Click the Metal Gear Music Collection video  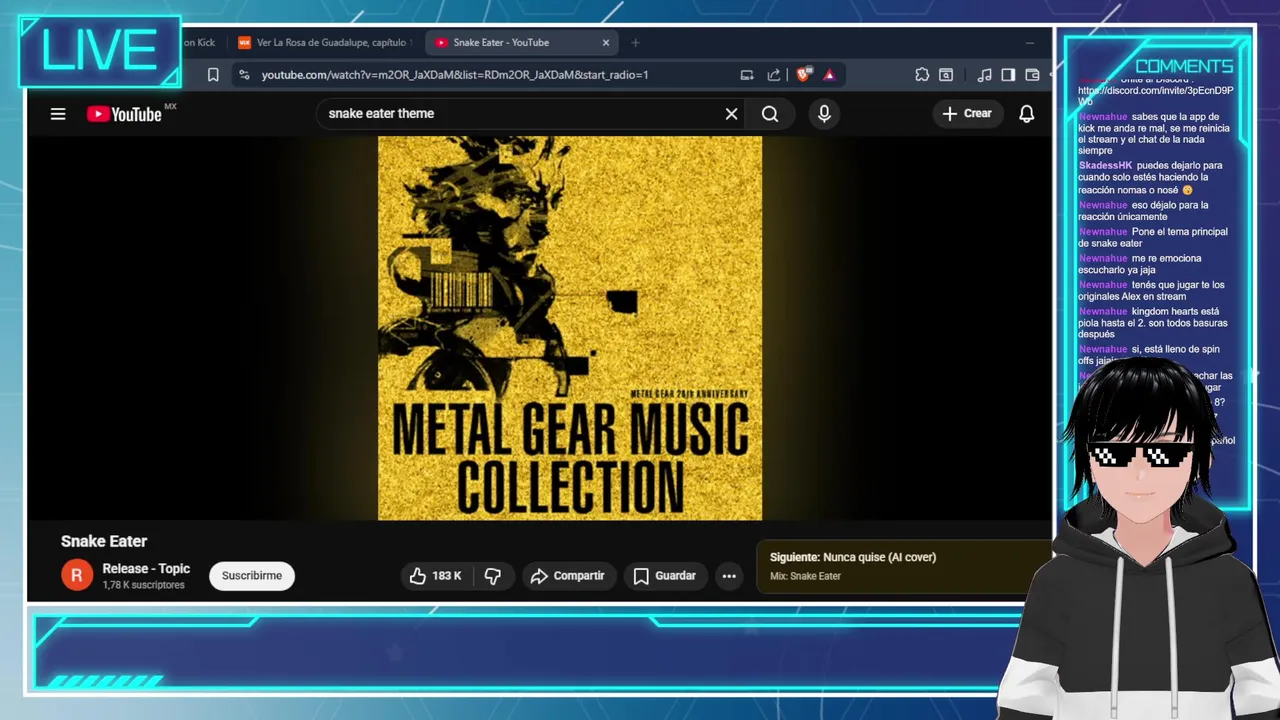tap(570, 328)
